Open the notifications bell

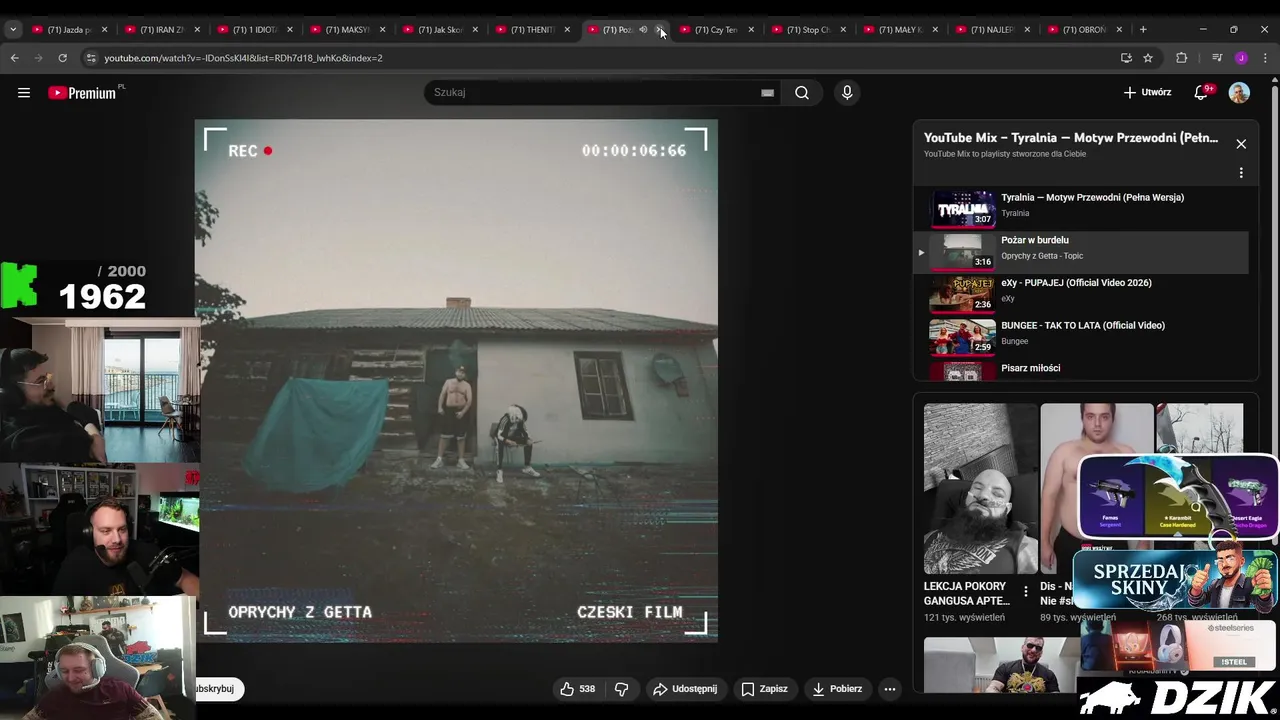tap(1201, 93)
